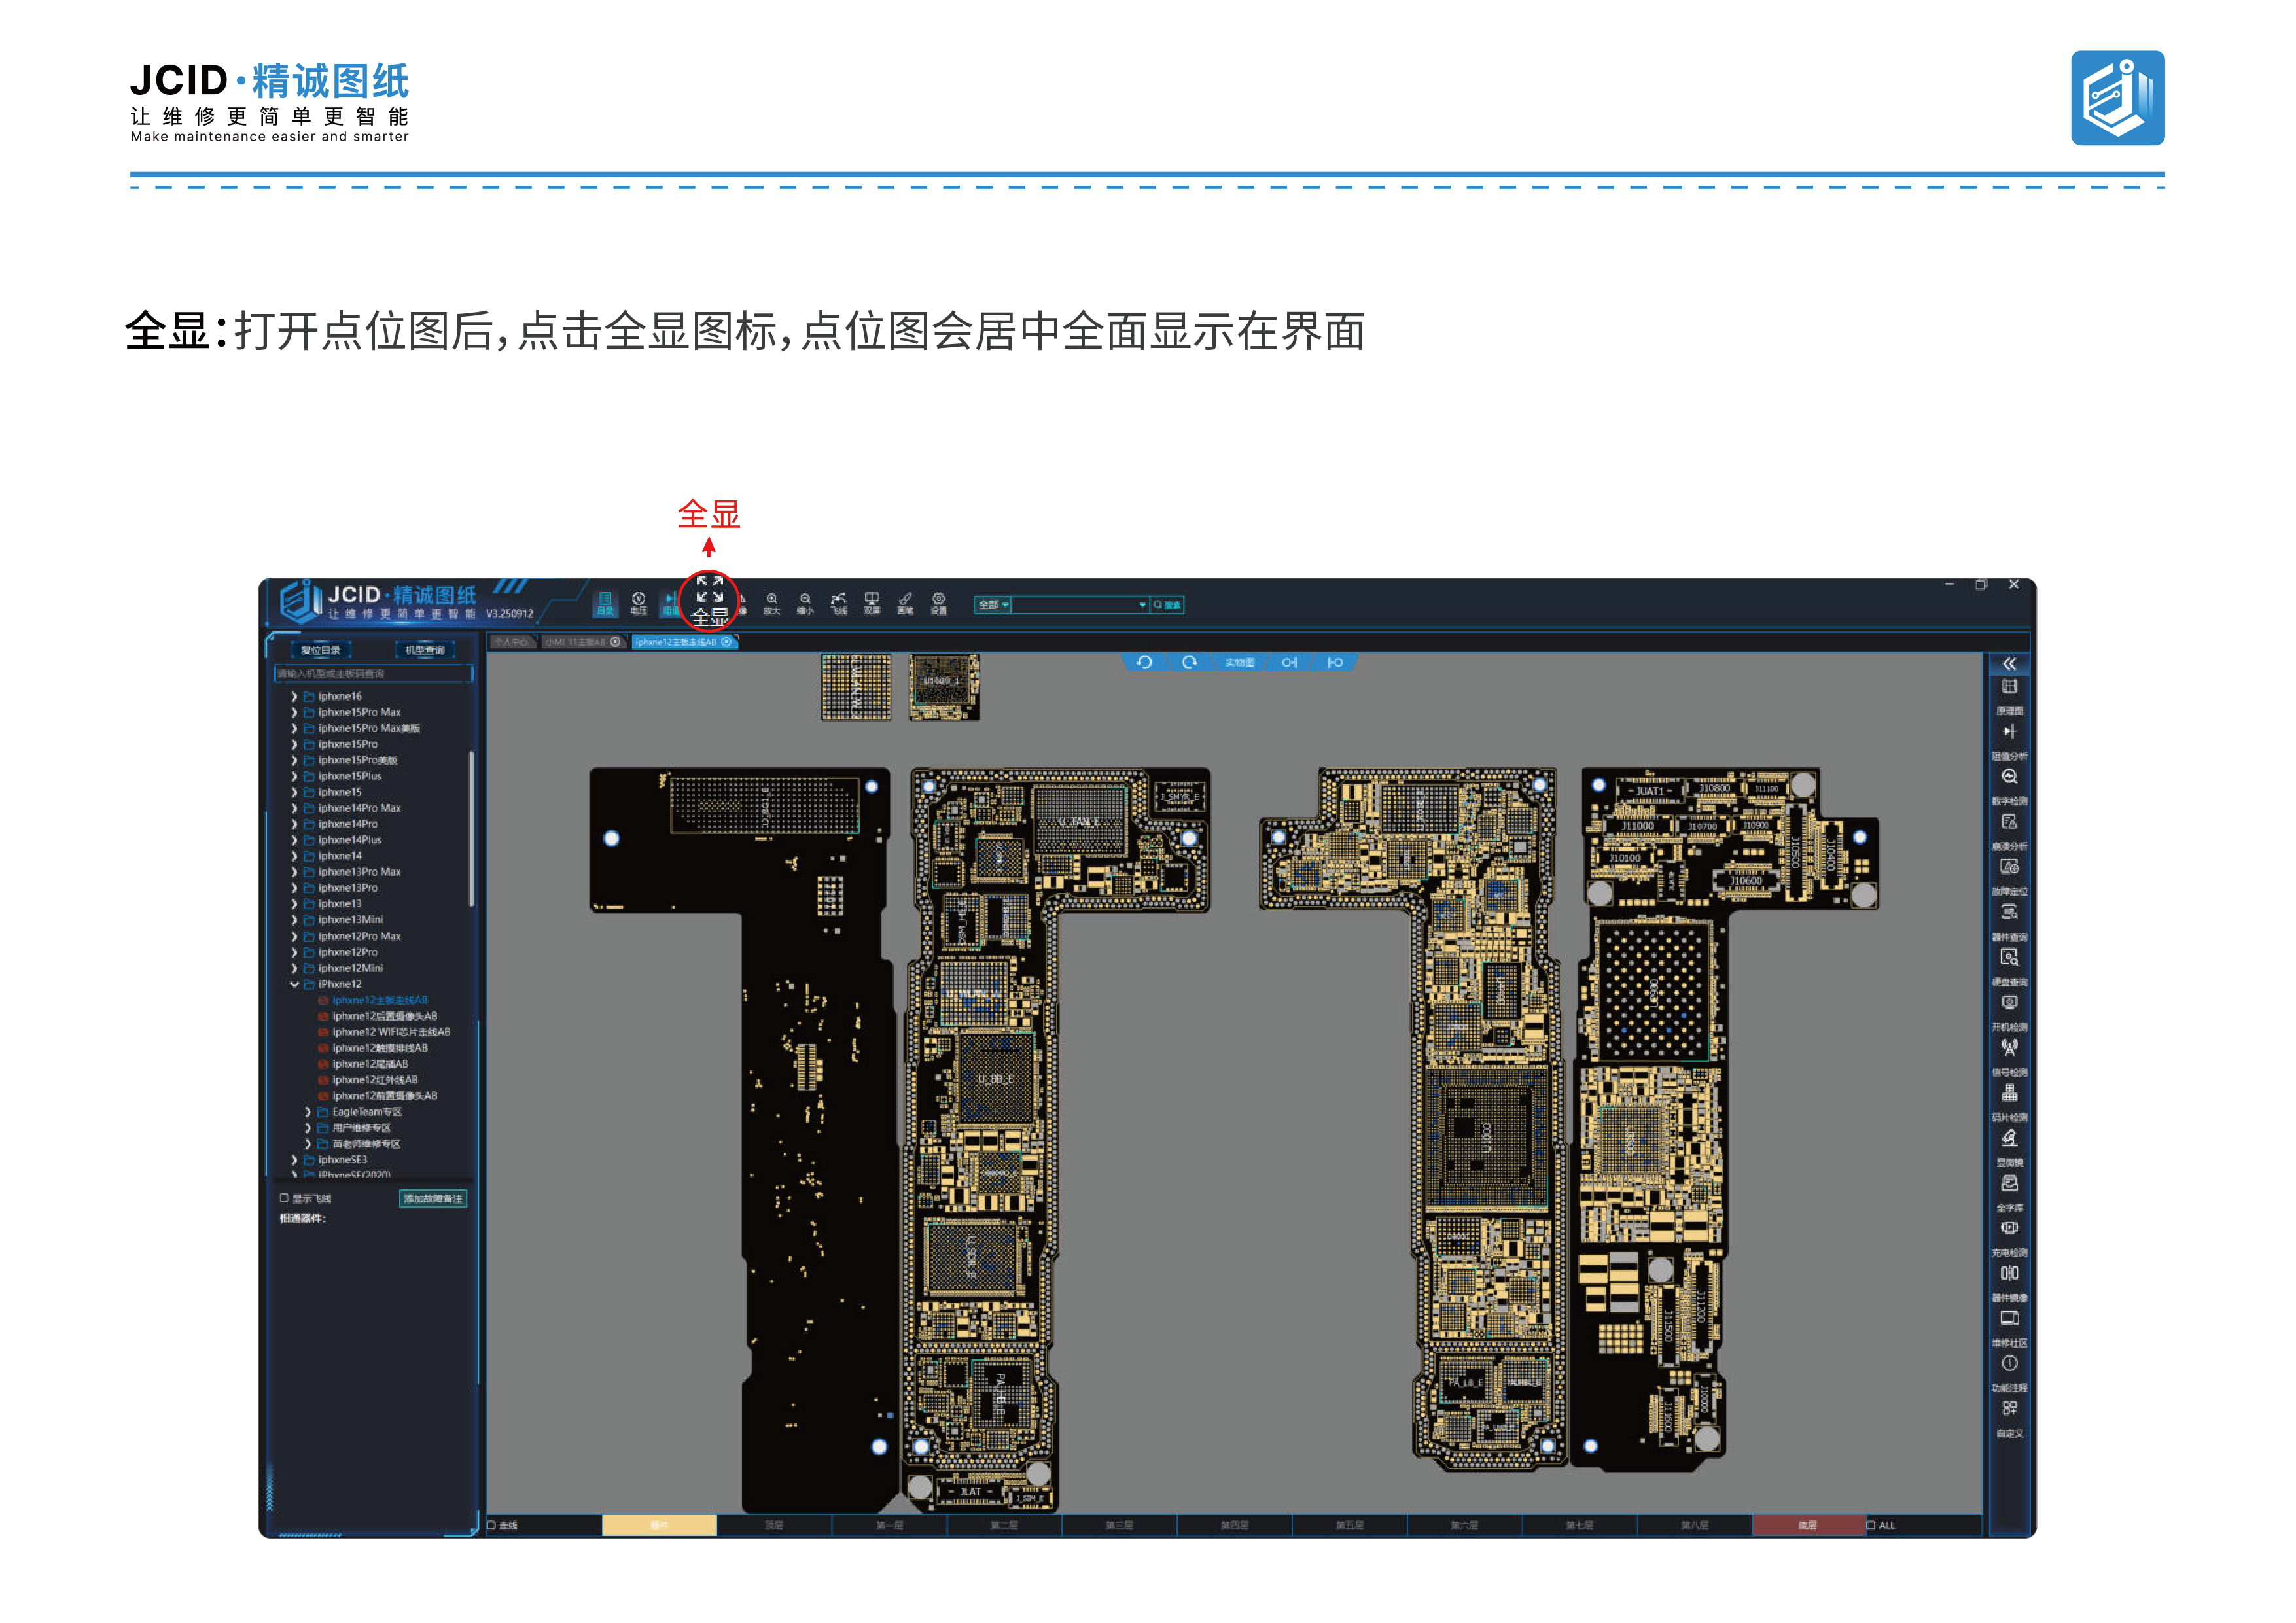The image size is (2296, 1623).
Task: Open the search box dropdown arrow
Action: (x=1142, y=605)
